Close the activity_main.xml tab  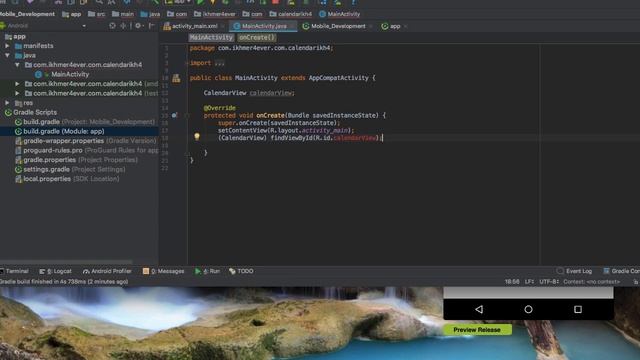(222, 26)
